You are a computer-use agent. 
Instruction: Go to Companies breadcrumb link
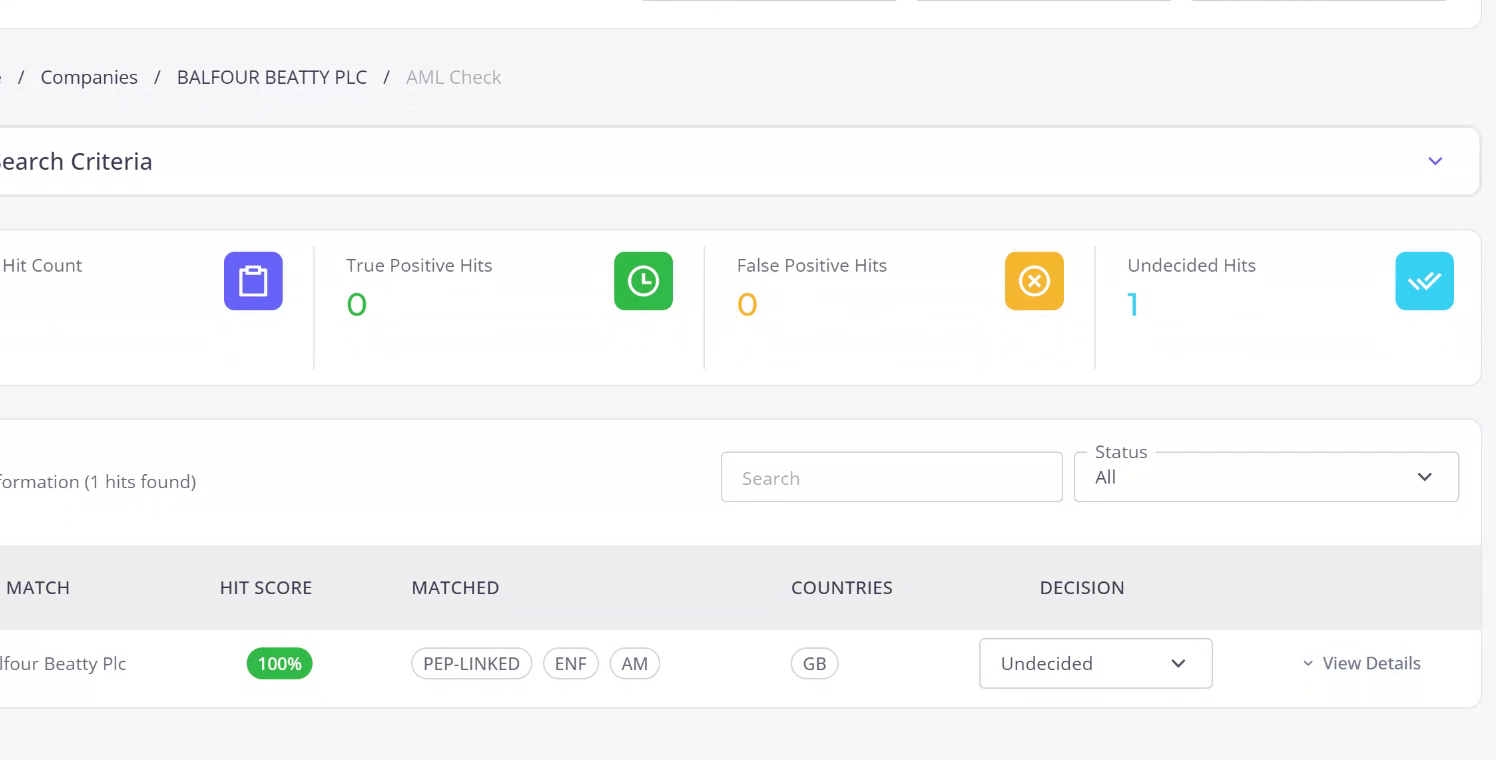click(89, 77)
